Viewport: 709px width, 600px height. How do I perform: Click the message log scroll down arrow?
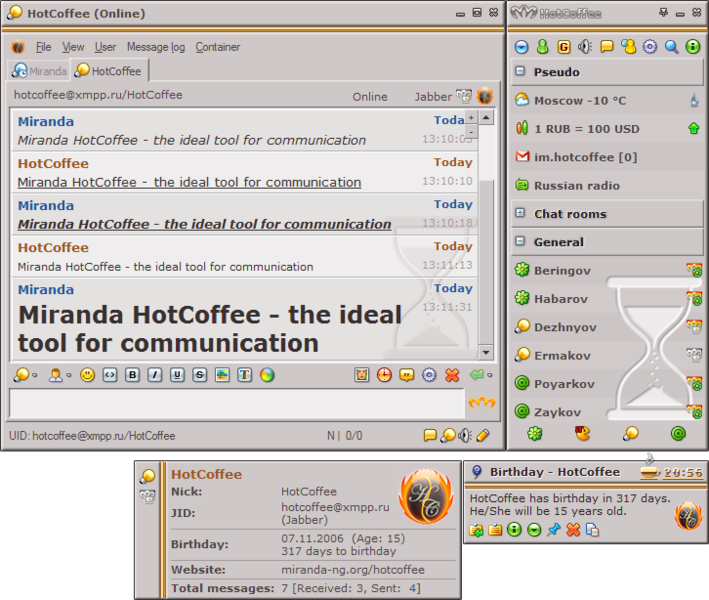486,352
